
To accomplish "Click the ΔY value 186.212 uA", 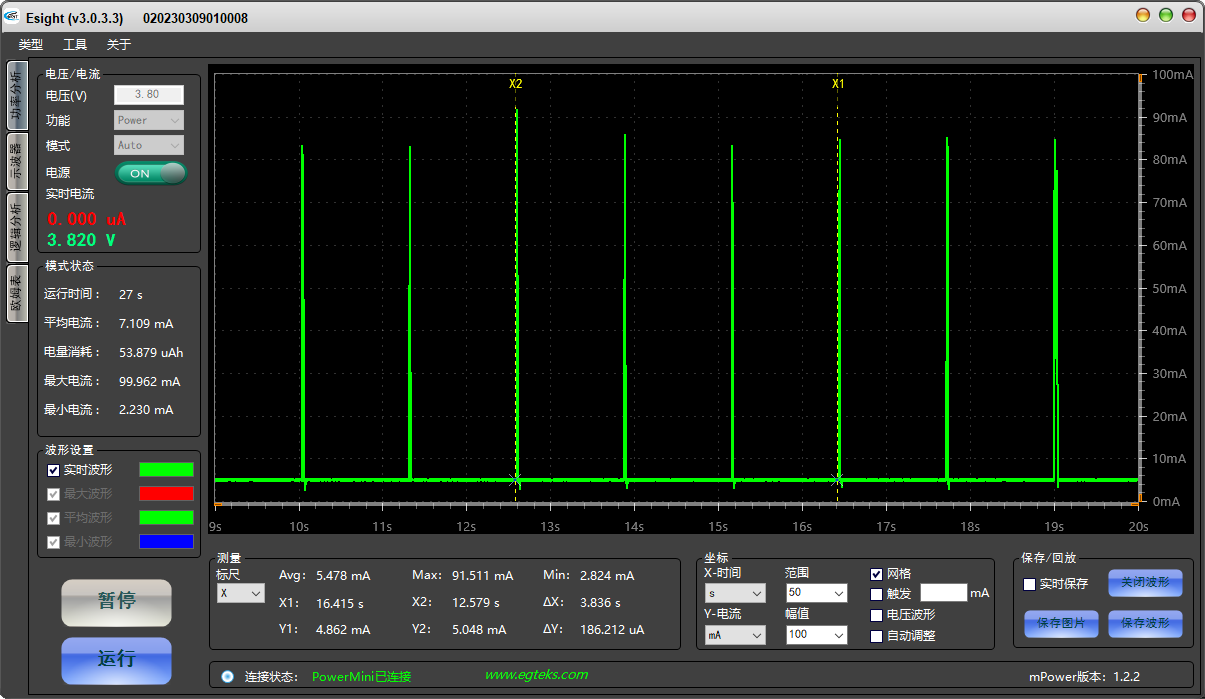I will coord(612,630).
